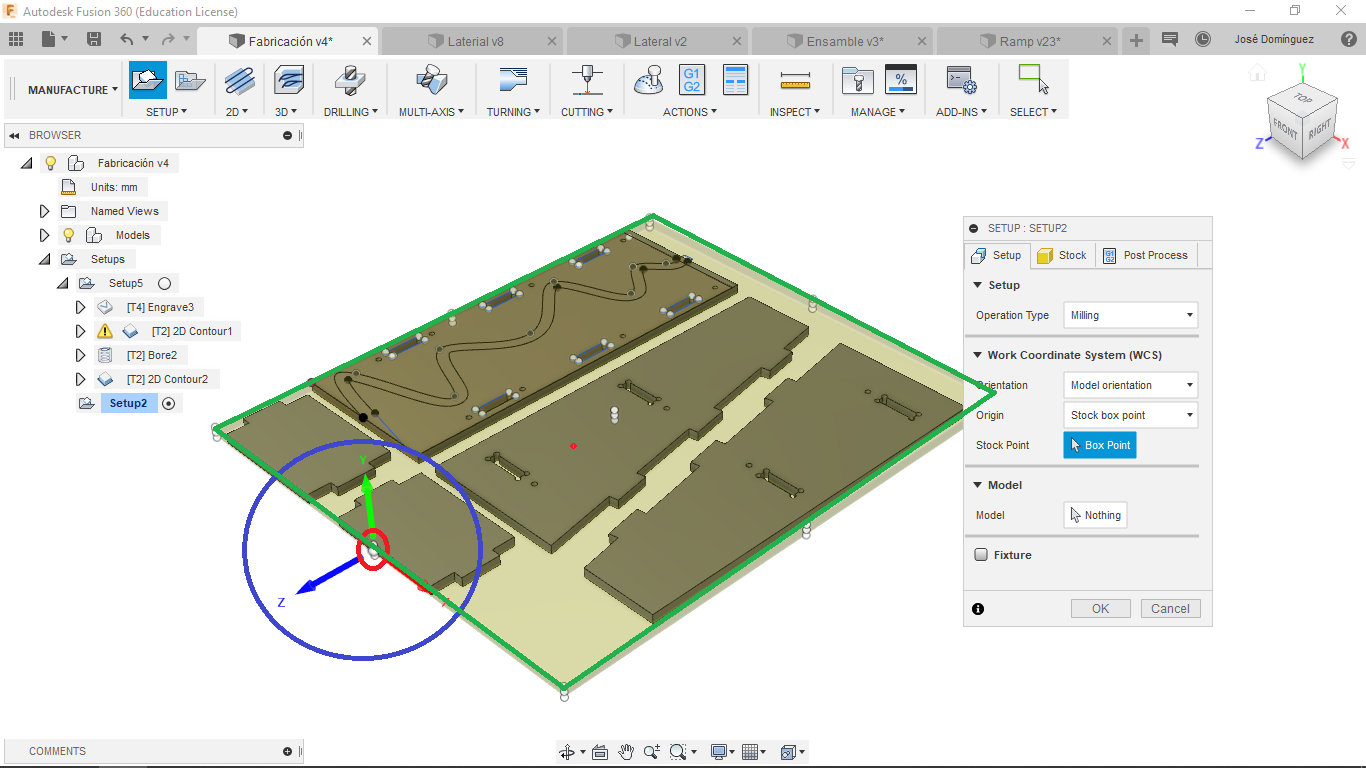Click the Measure ruler icon in Inspect
The image size is (1366, 768).
pyautogui.click(x=795, y=80)
